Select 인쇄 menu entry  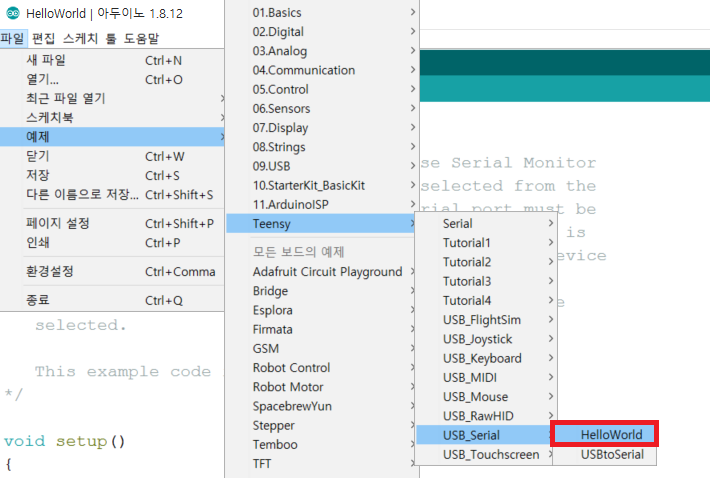[x=112, y=243]
